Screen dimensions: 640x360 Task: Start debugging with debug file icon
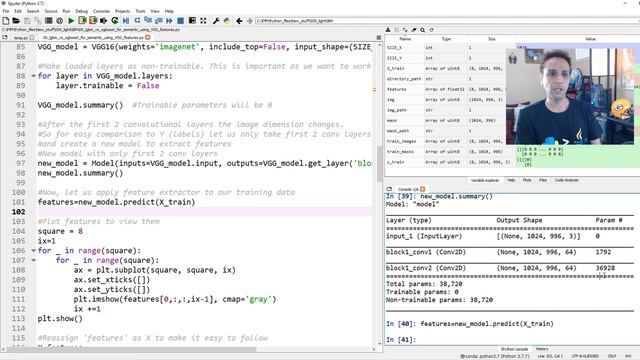126,20
